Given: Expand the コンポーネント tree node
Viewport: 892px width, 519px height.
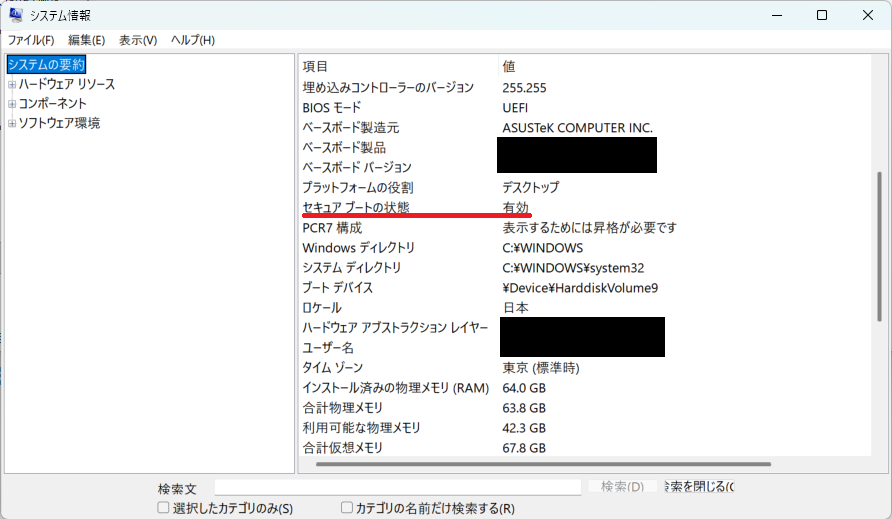Looking at the screenshot, I should pos(11,104).
